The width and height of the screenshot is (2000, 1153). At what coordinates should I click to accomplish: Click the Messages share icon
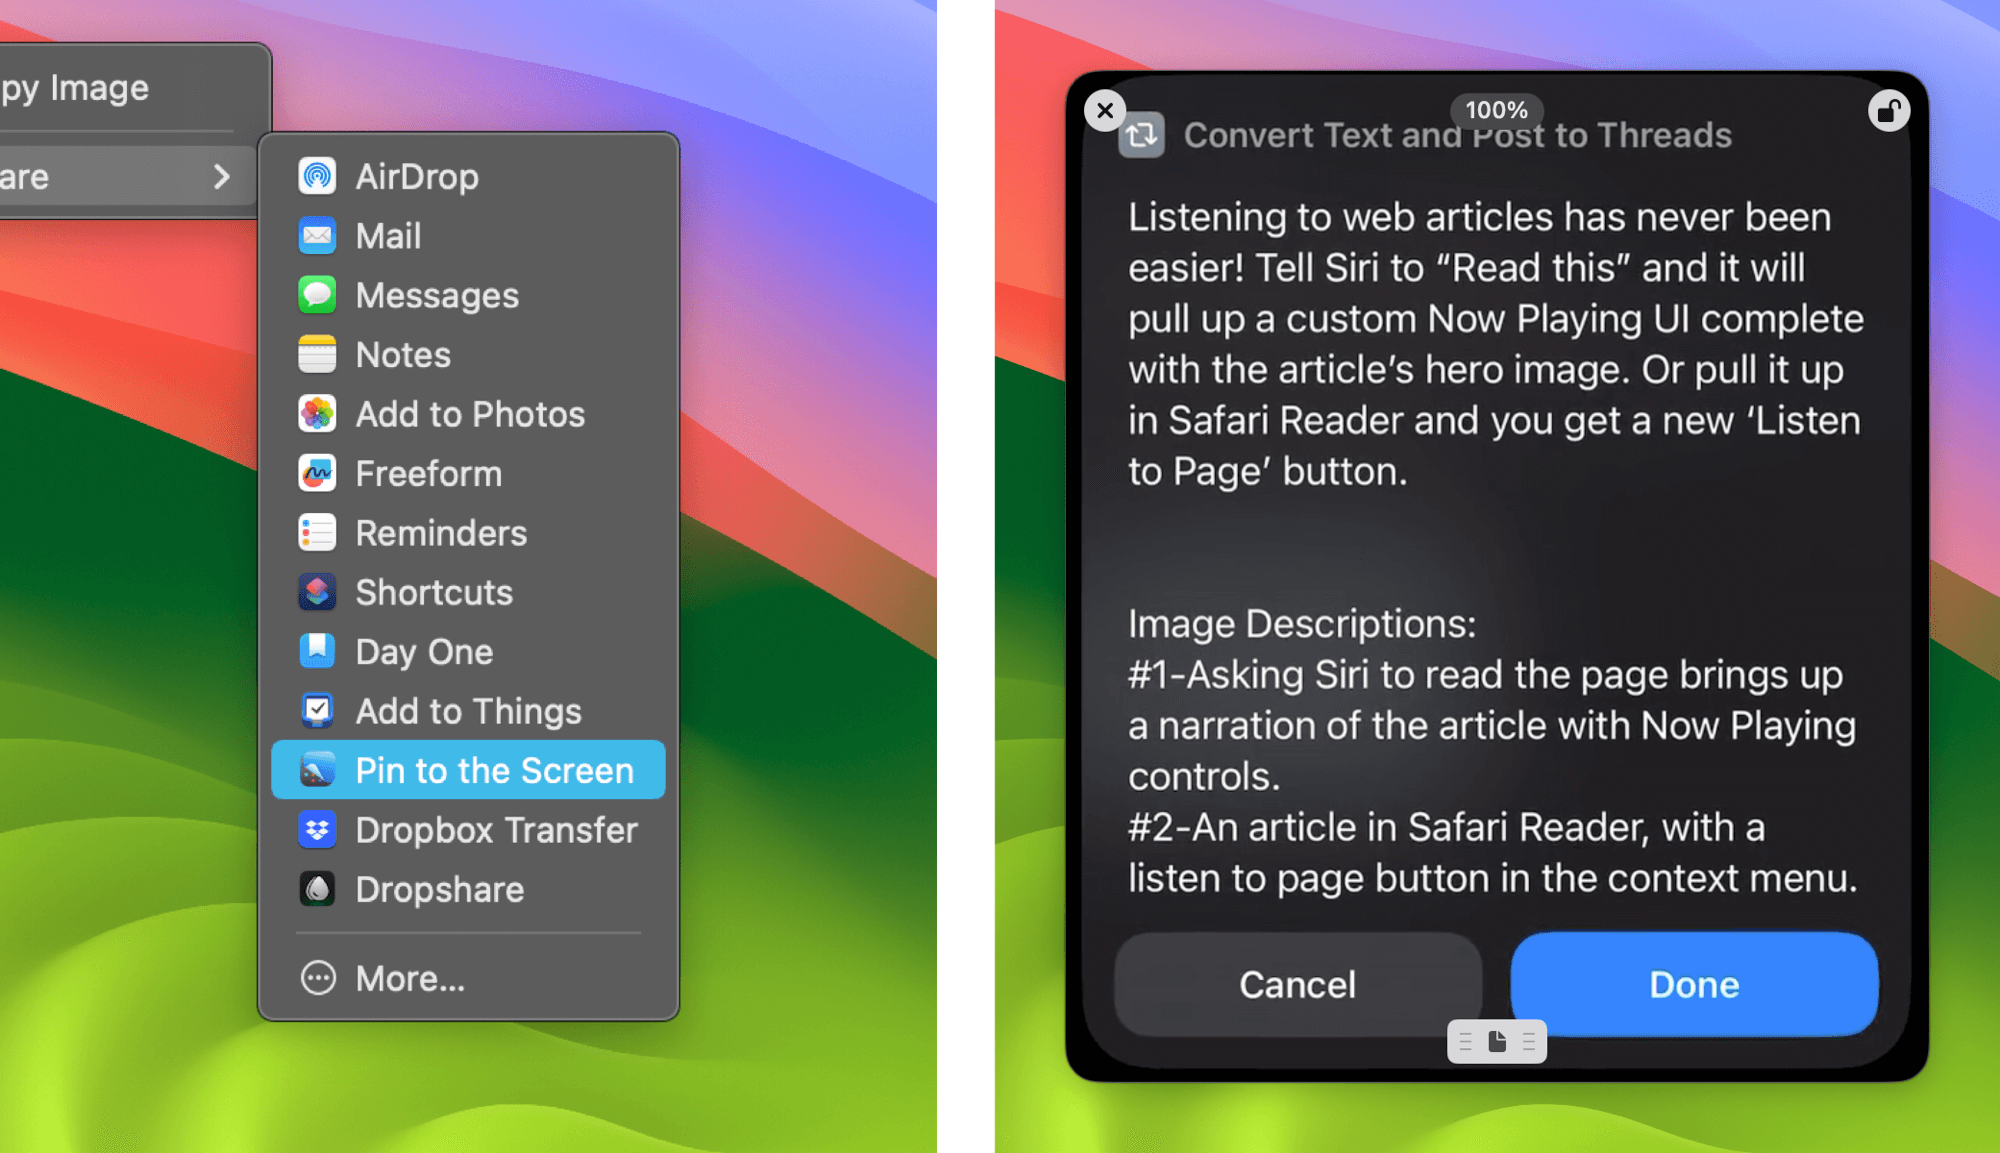point(317,294)
